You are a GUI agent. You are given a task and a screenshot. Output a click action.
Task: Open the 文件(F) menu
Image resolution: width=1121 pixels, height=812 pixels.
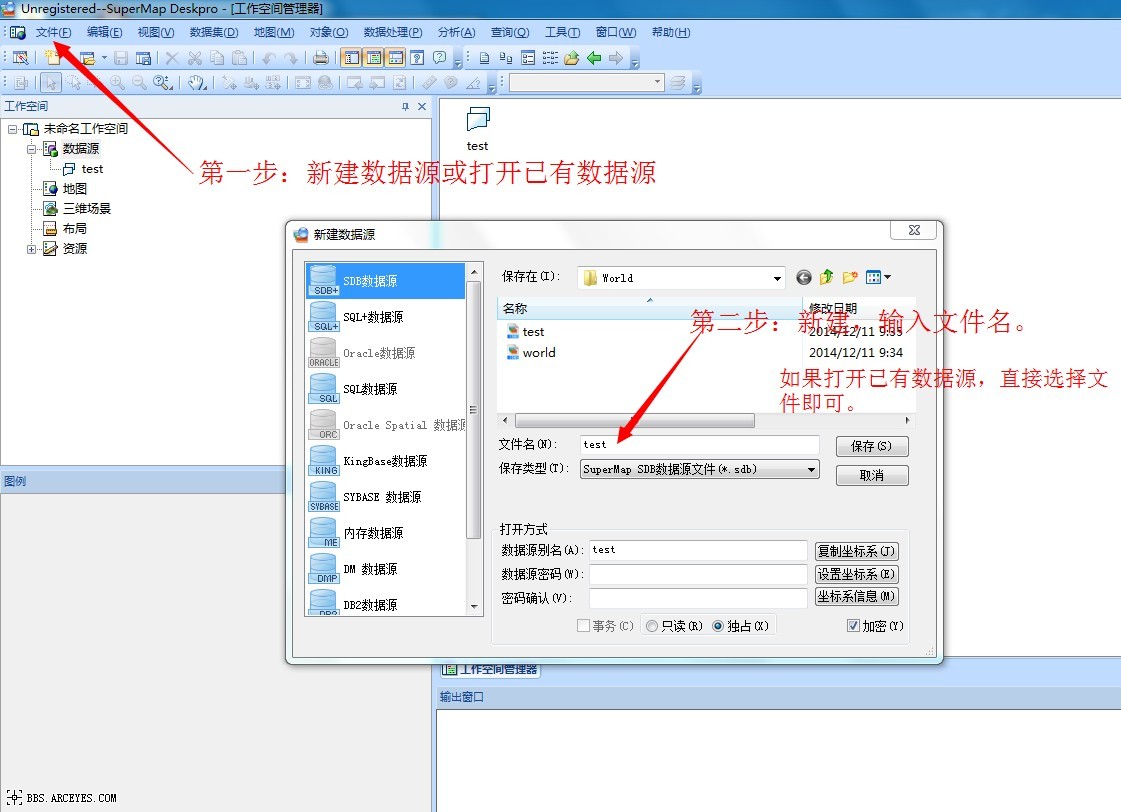click(x=54, y=32)
